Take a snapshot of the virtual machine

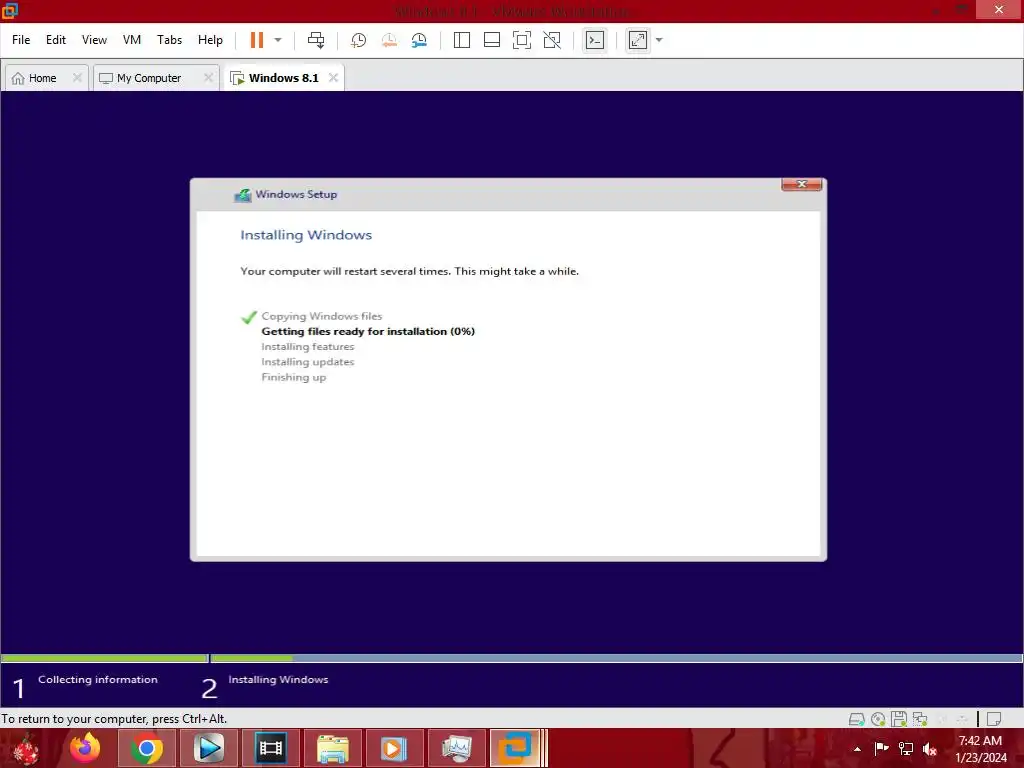tap(358, 40)
